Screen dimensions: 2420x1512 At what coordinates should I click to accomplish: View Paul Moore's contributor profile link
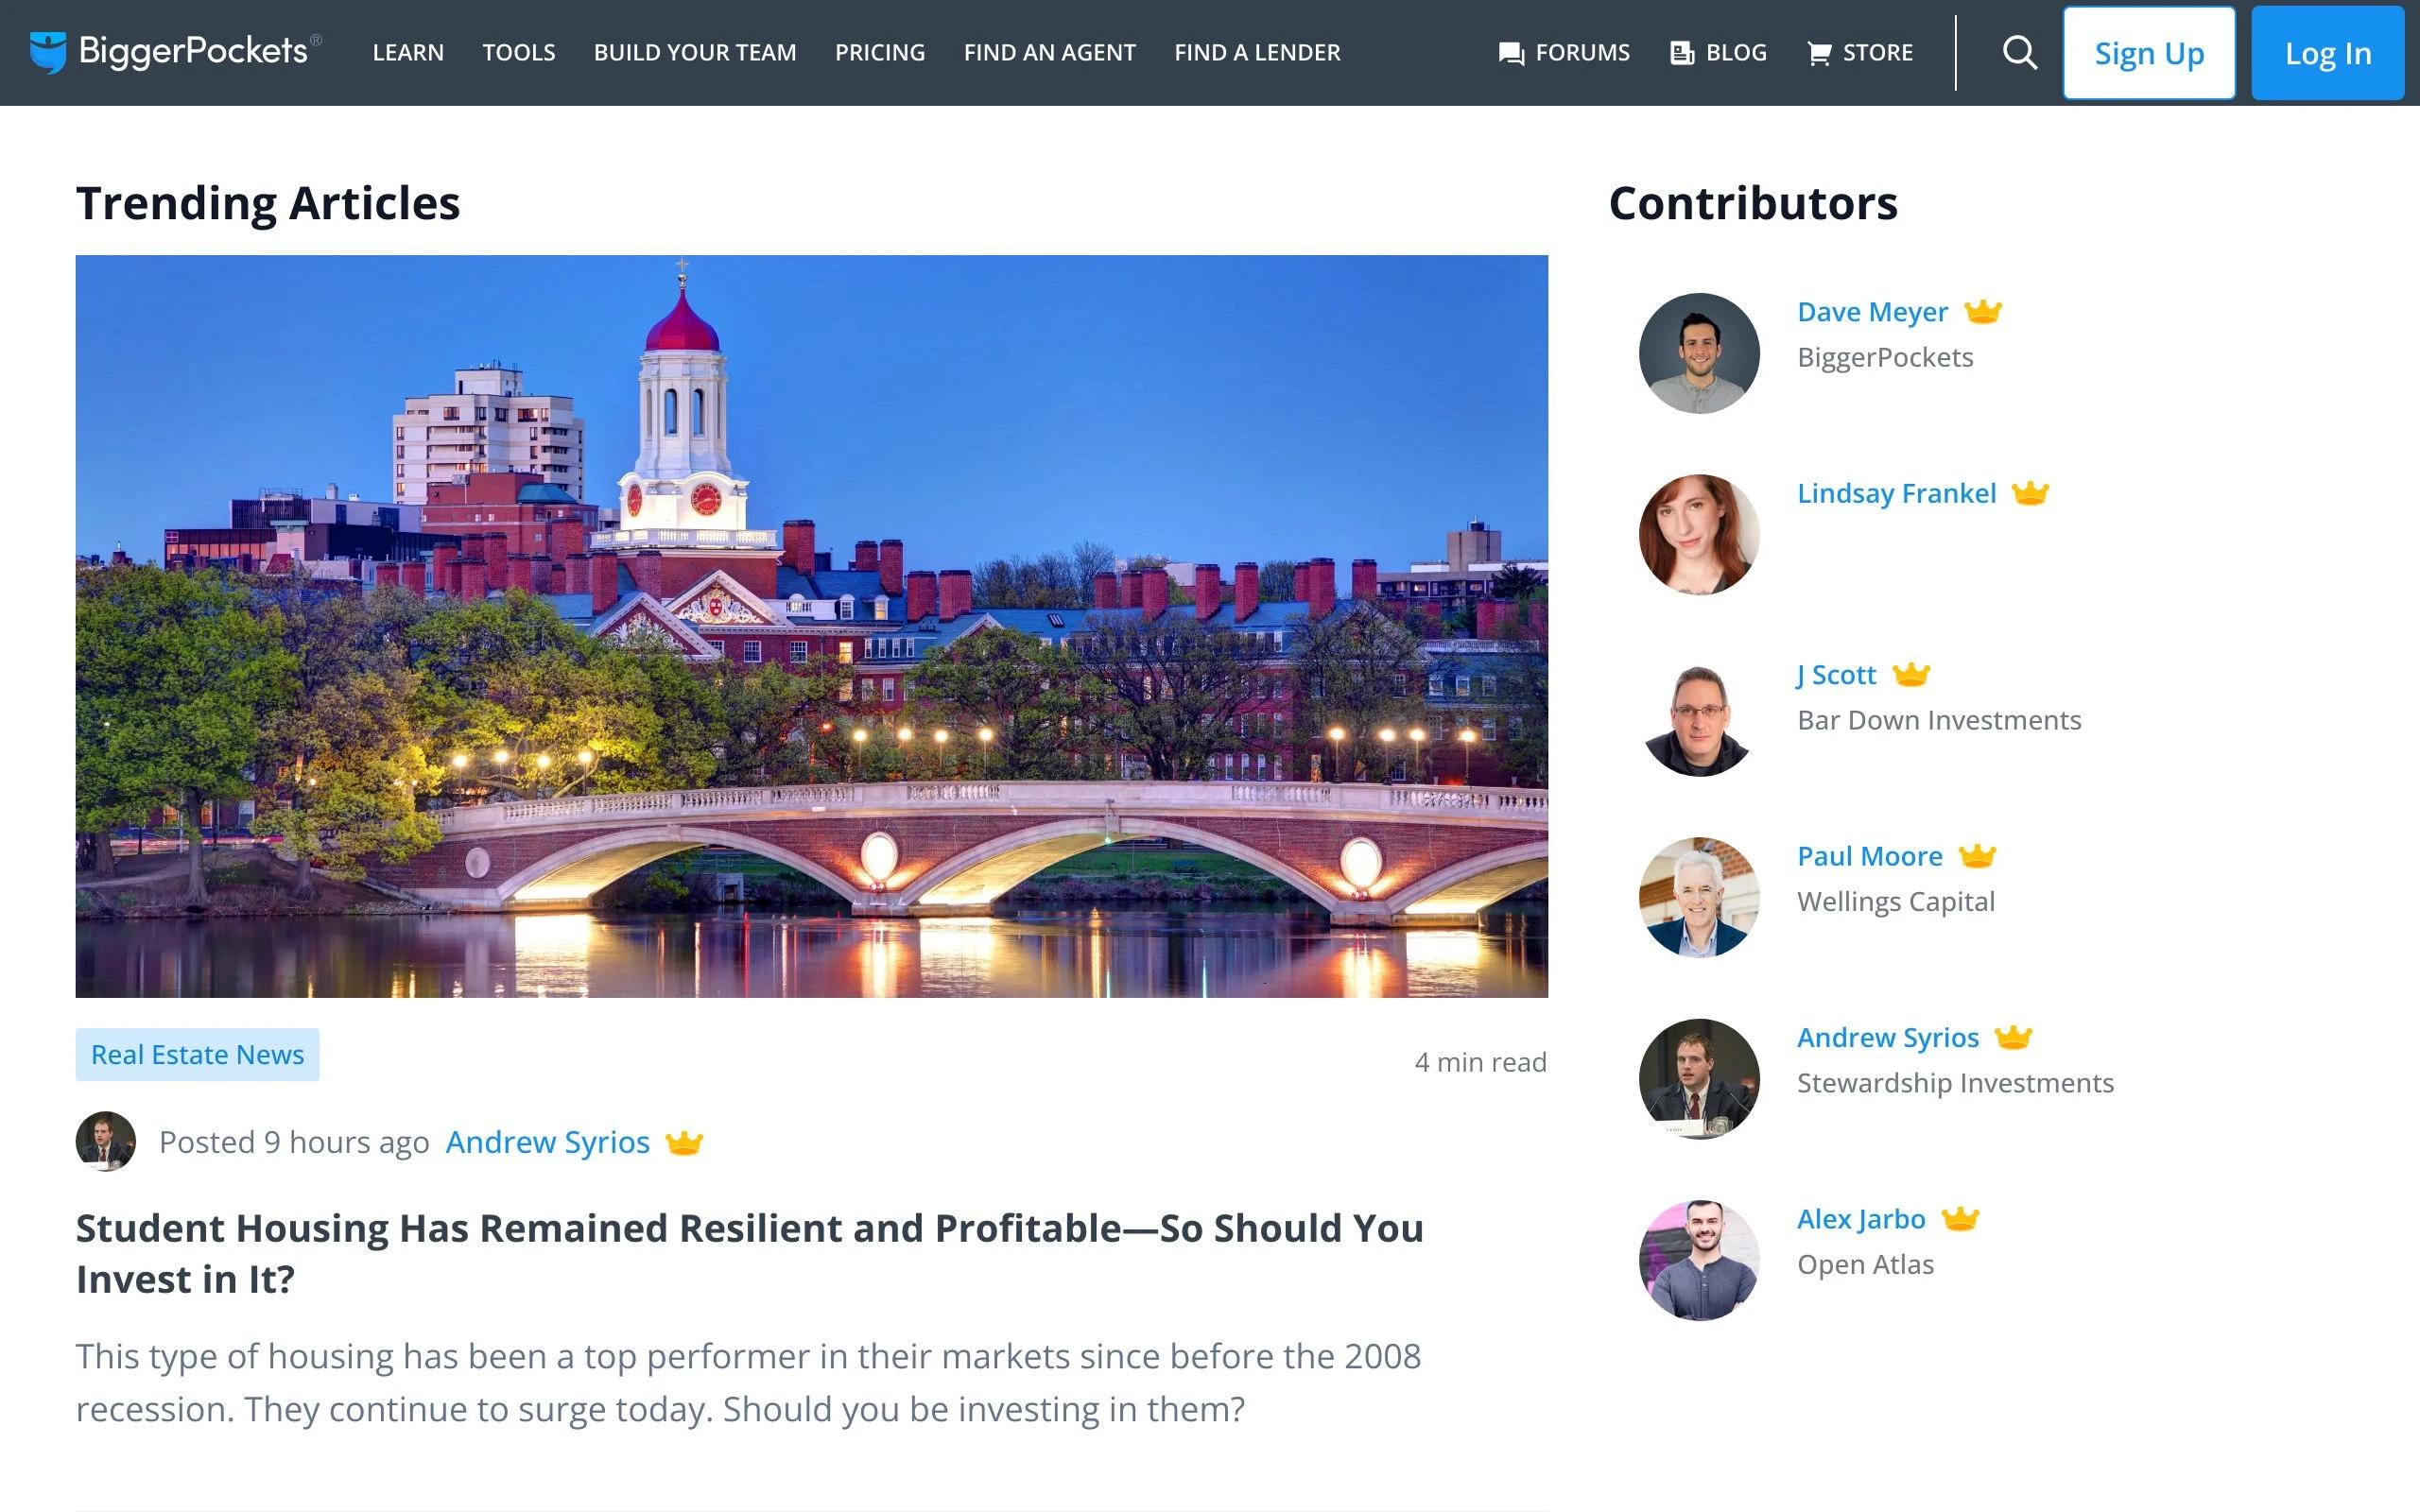click(x=1869, y=856)
